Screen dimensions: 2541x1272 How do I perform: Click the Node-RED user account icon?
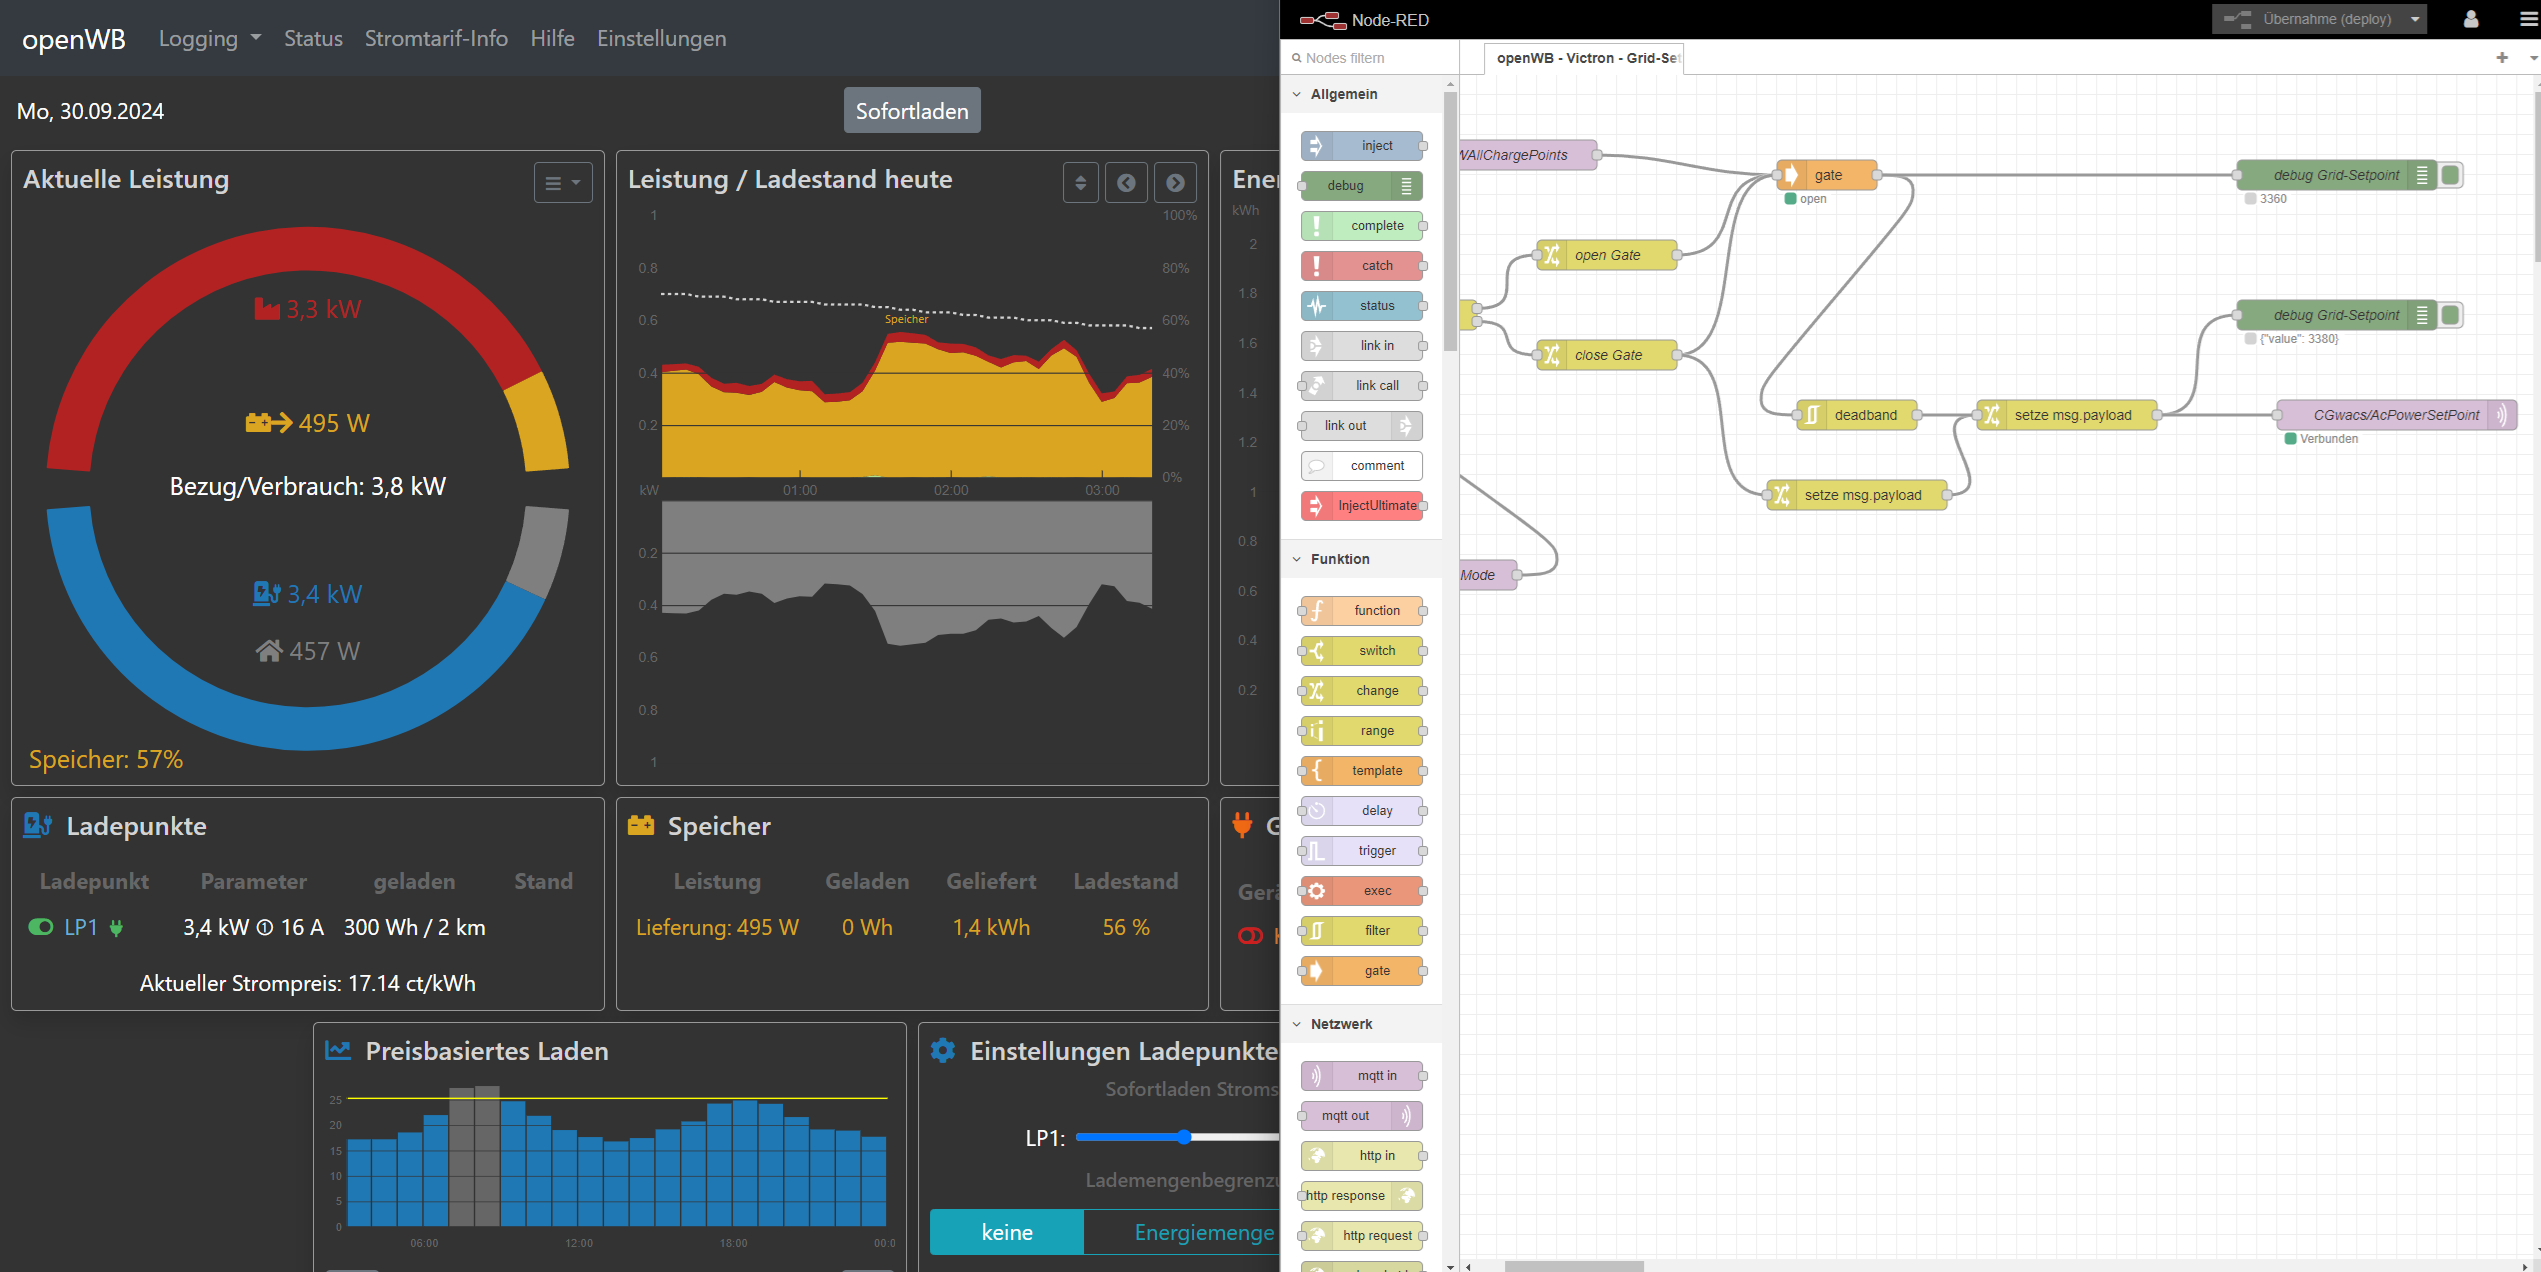point(2470,19)
